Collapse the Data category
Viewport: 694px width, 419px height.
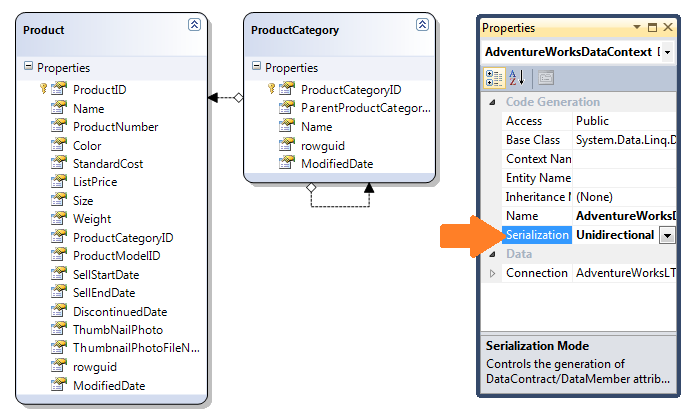click(x=492, y=254)
